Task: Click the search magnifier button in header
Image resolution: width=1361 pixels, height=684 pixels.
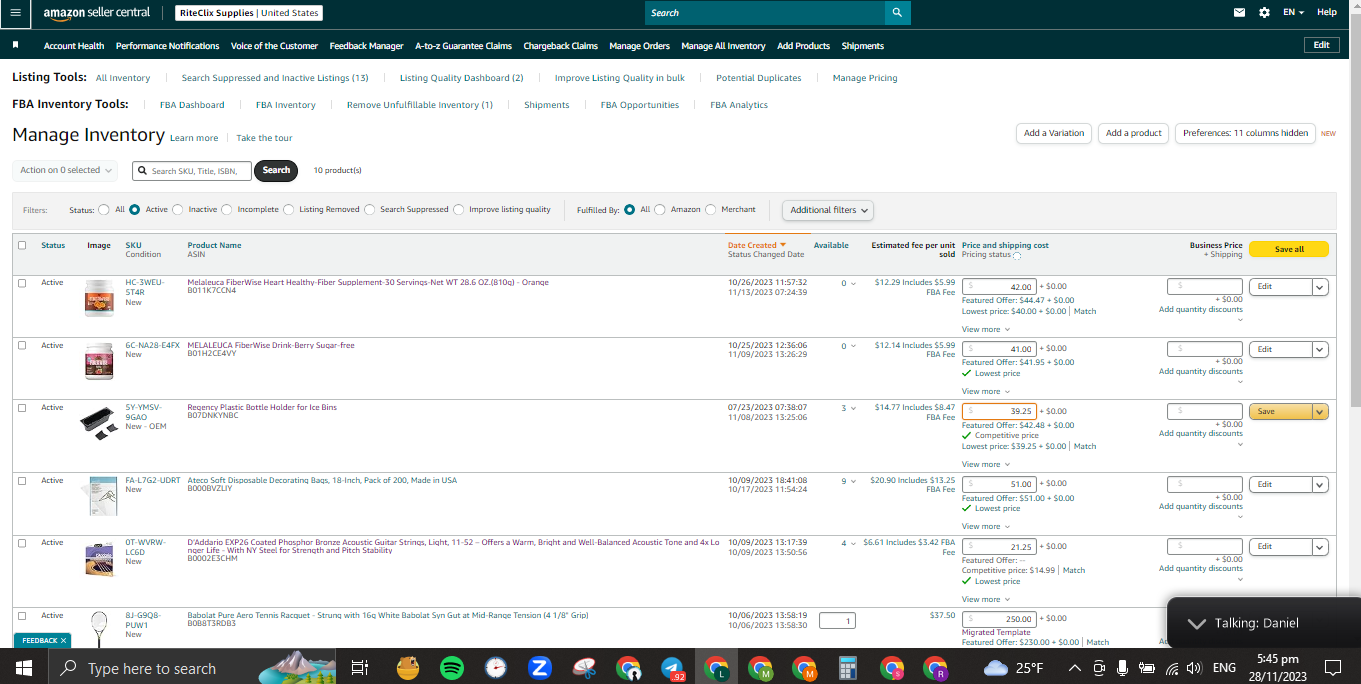Action: pyautogui.click(x=898, y=12)
